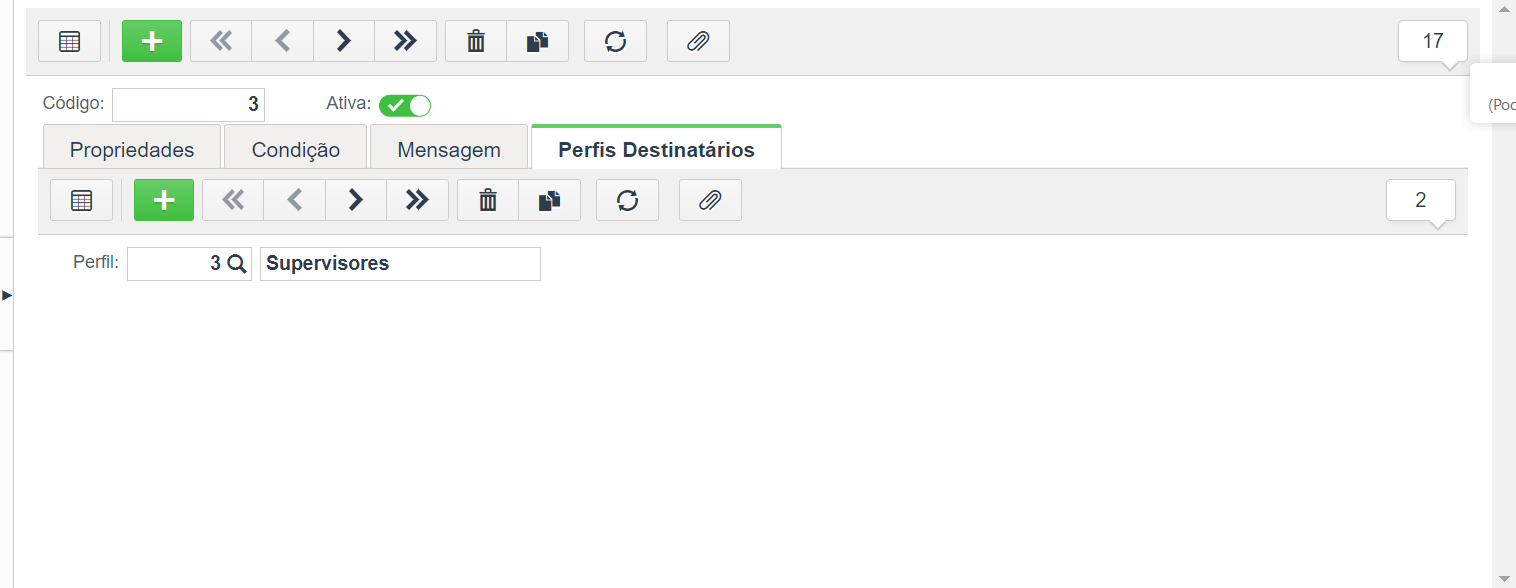The image size is (1516, 588).
Task: Switch to the Condição tab
Action: tap(295, 149)
